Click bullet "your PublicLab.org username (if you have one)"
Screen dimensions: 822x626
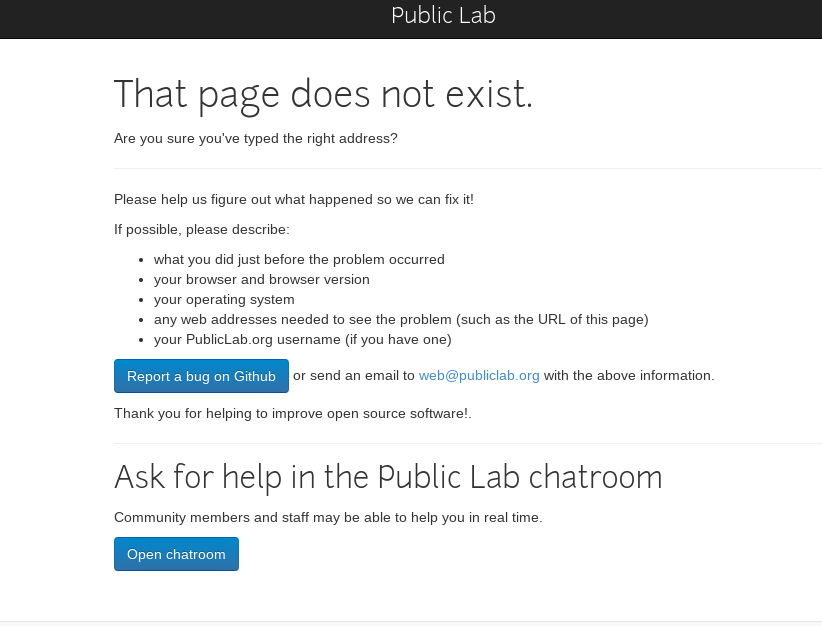(x=302, y=339)
